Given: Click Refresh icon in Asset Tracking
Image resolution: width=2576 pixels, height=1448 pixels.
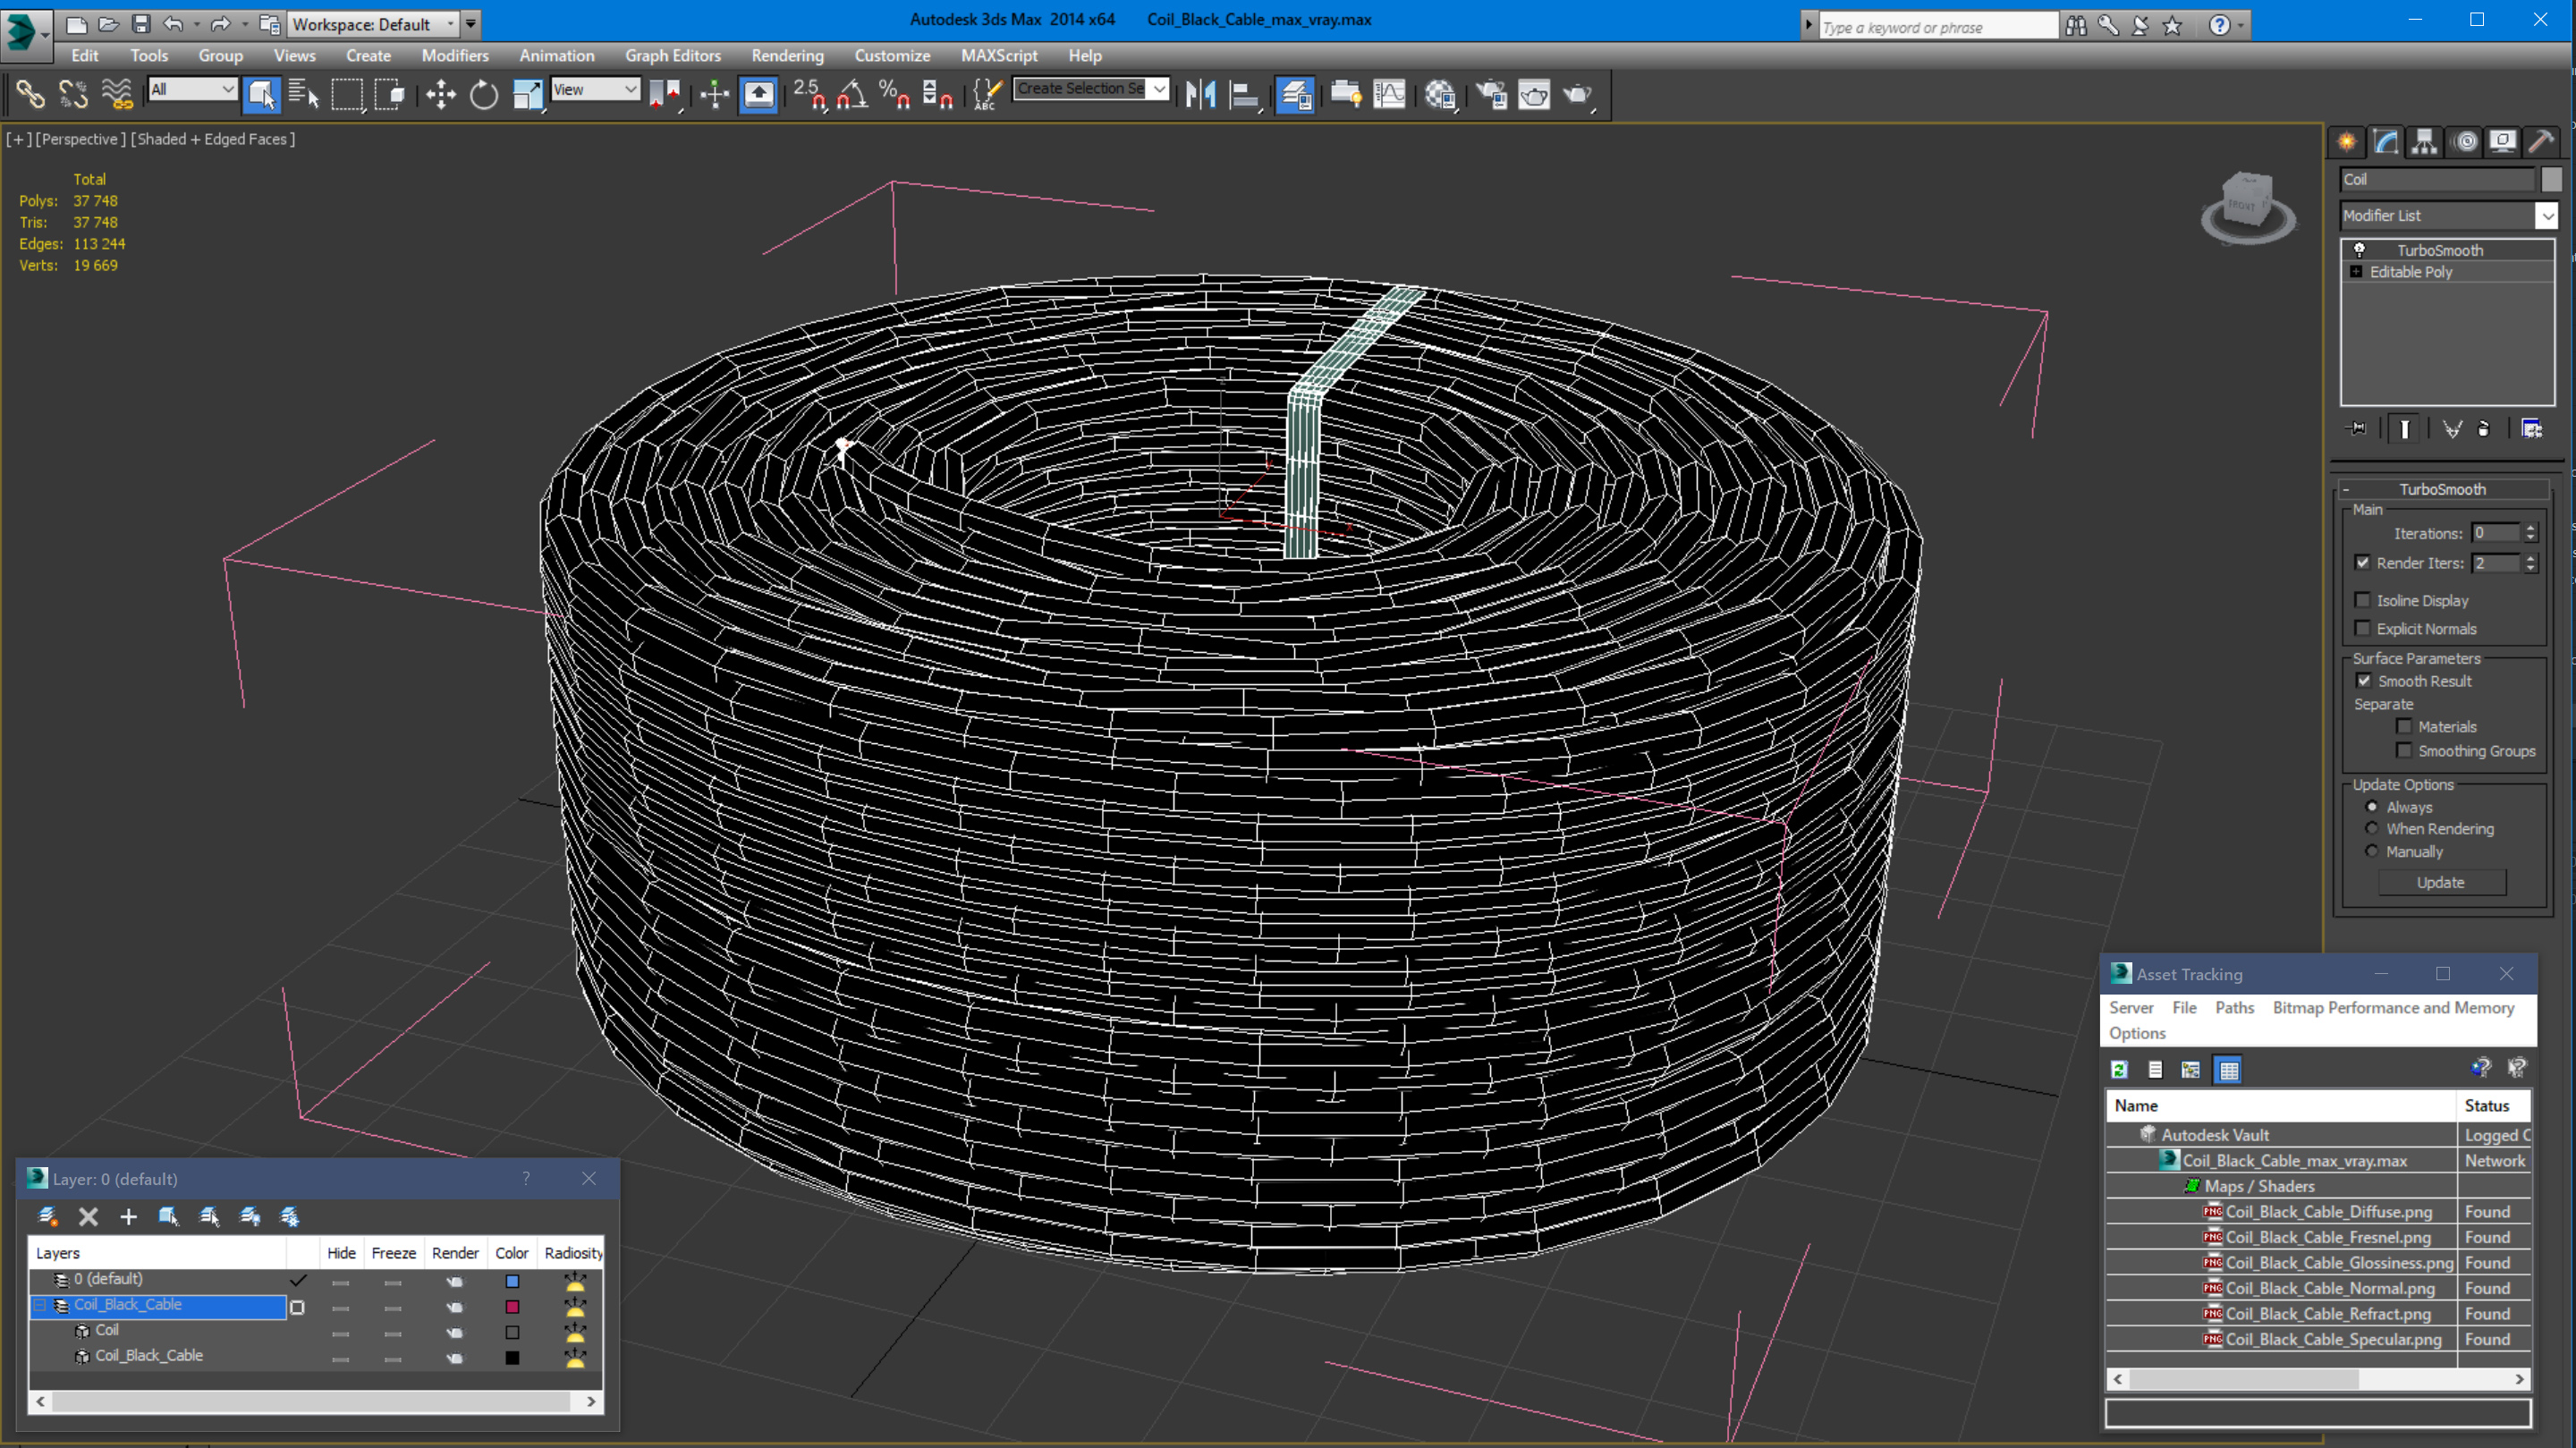Looking at the screenshot, I should [x=2119, y=1069].
